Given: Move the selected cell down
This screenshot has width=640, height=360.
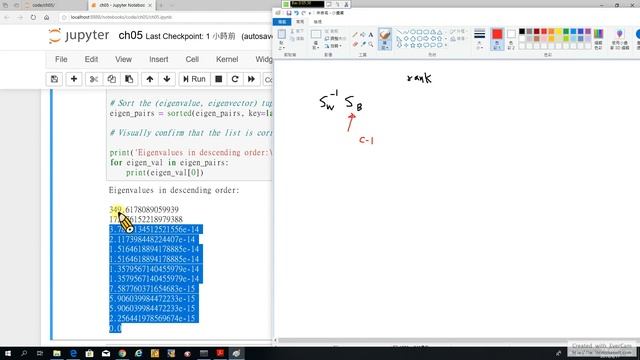Looking at the screenshot, I should pos(167,79).
